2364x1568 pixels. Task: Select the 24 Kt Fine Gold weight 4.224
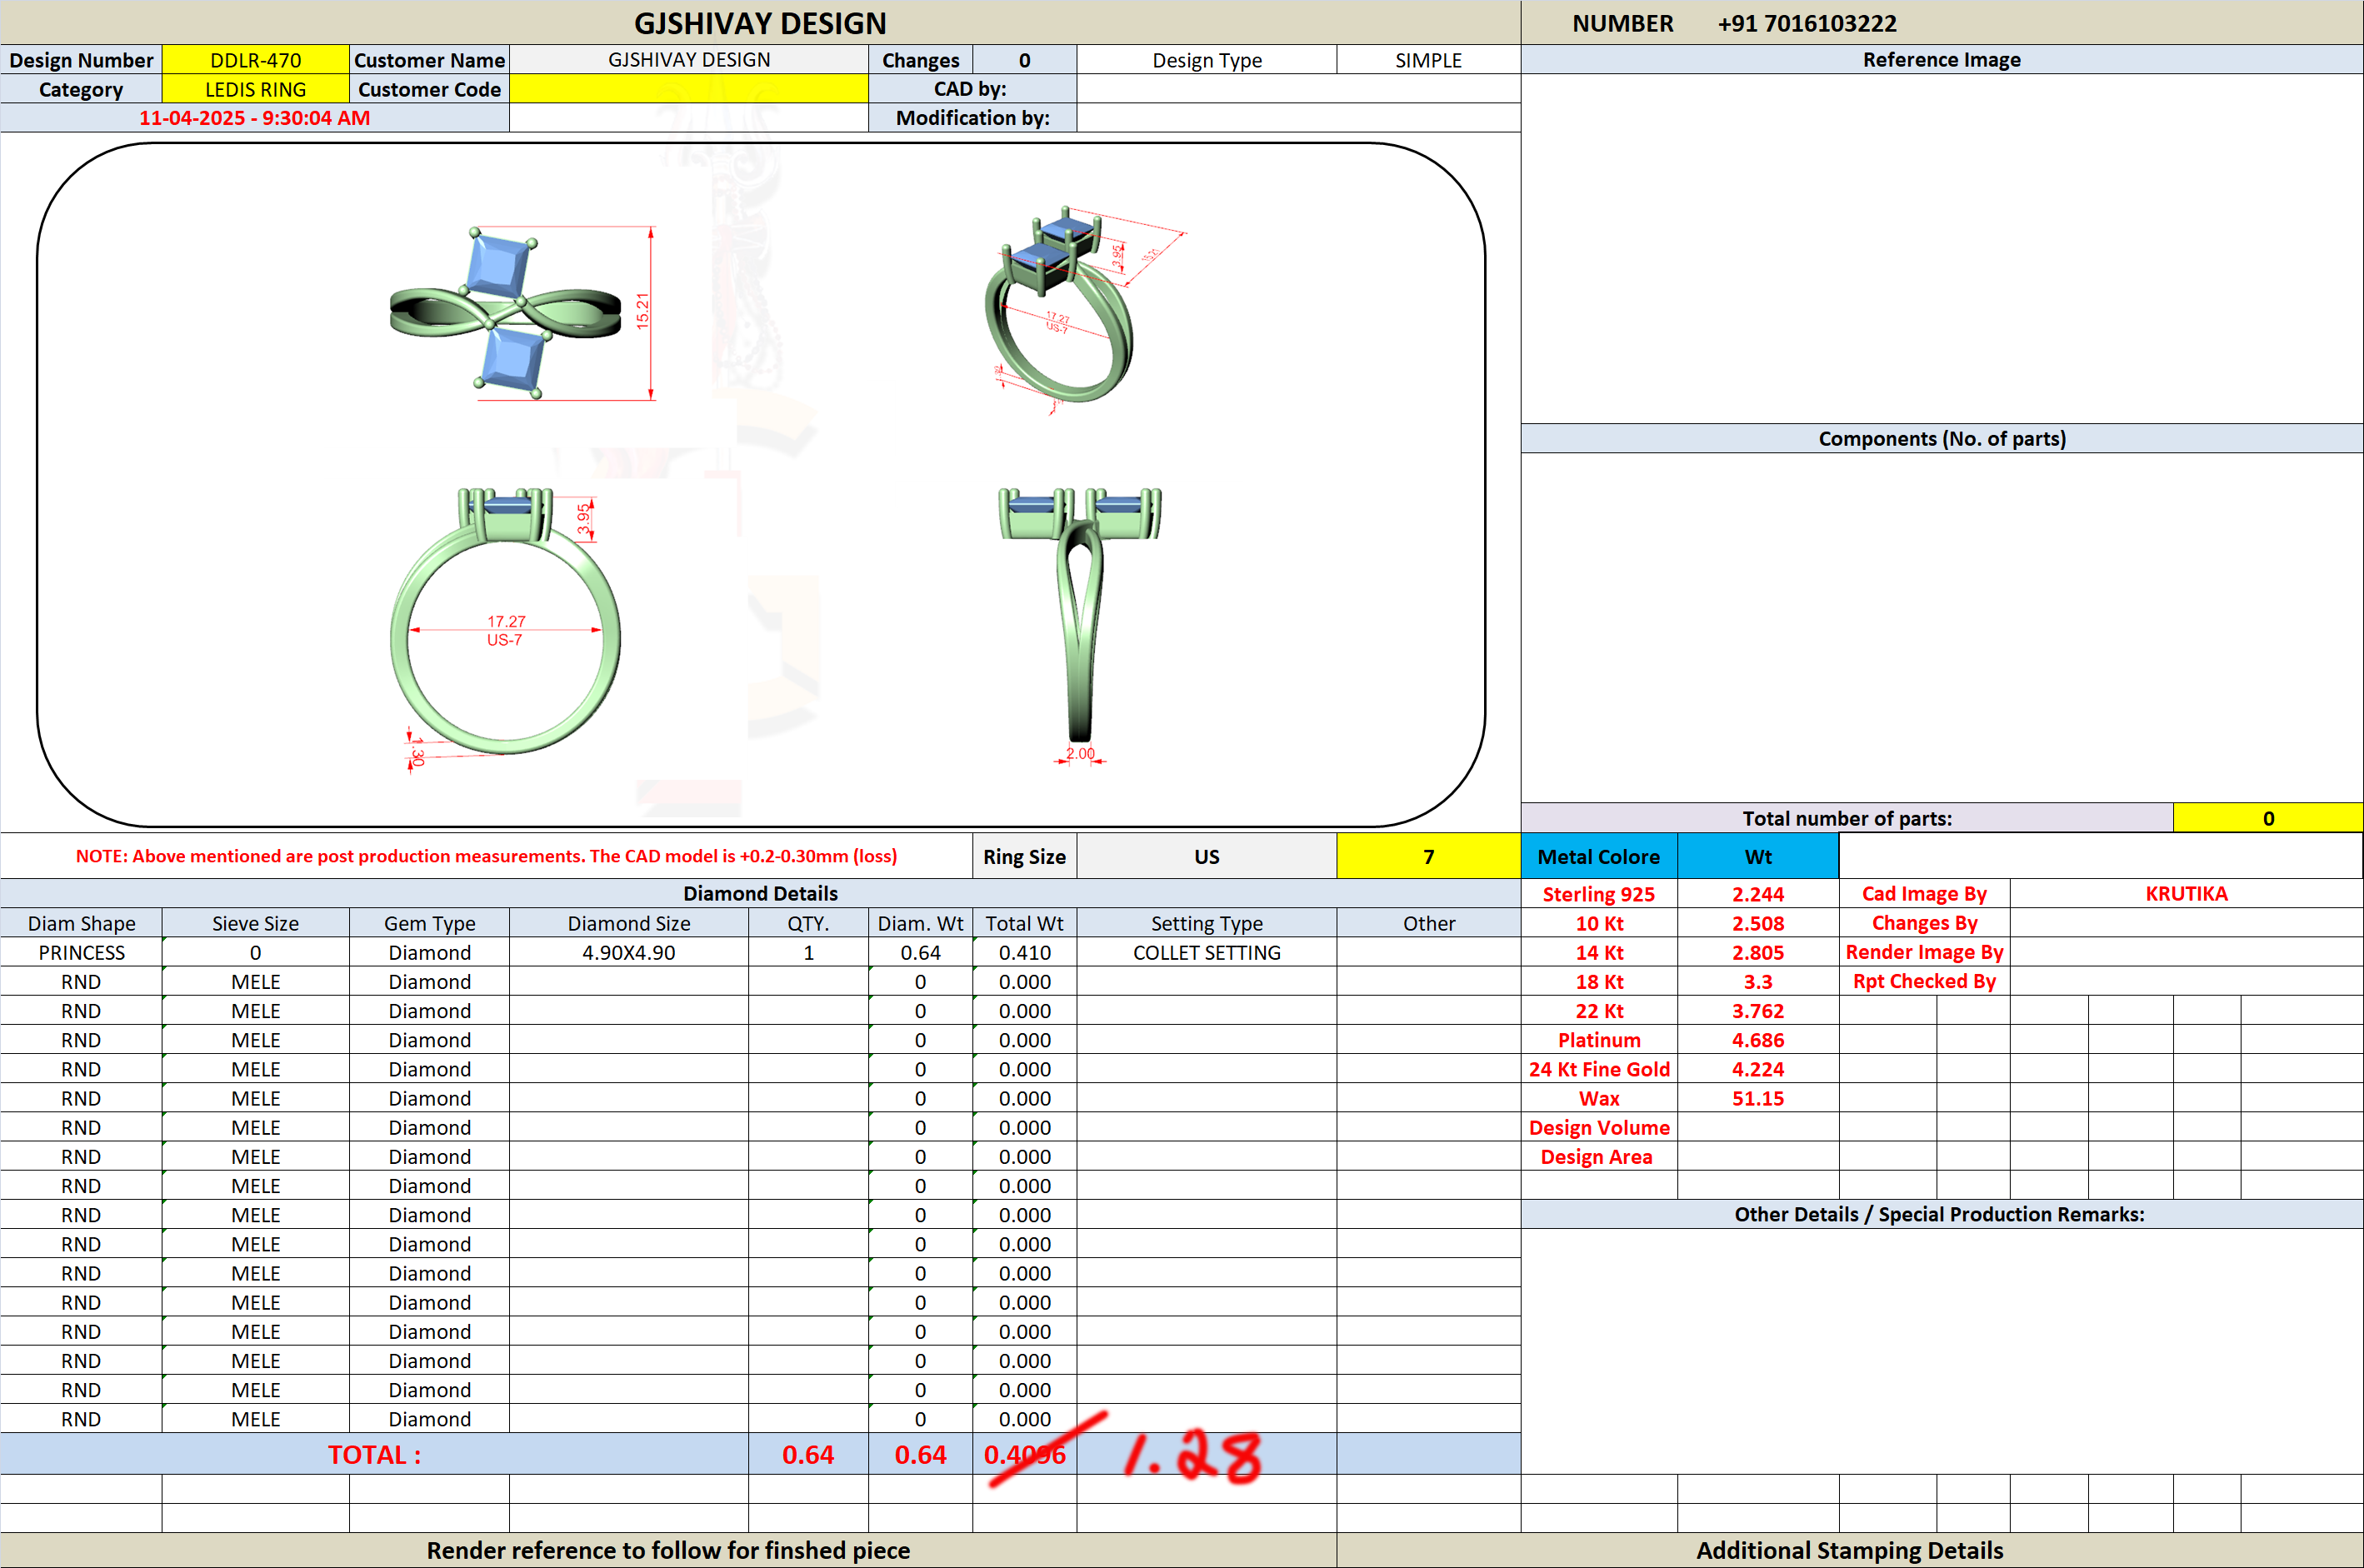point(1758,1068)
